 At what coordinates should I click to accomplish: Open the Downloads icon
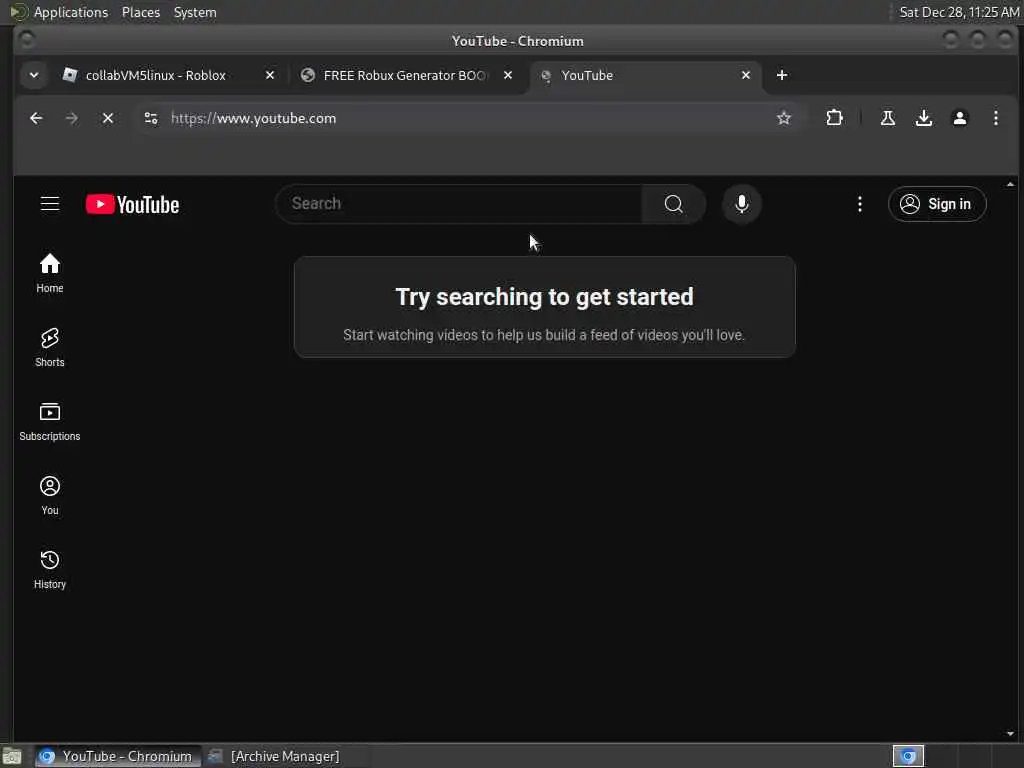(x=923, y=118)
